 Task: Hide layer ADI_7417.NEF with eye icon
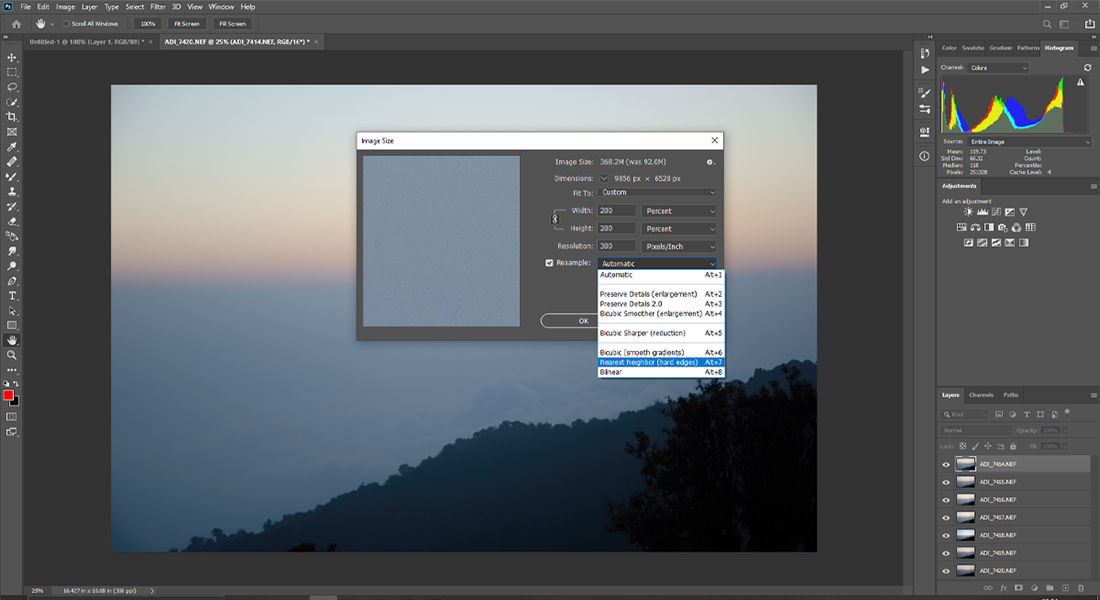pos(946,518)
